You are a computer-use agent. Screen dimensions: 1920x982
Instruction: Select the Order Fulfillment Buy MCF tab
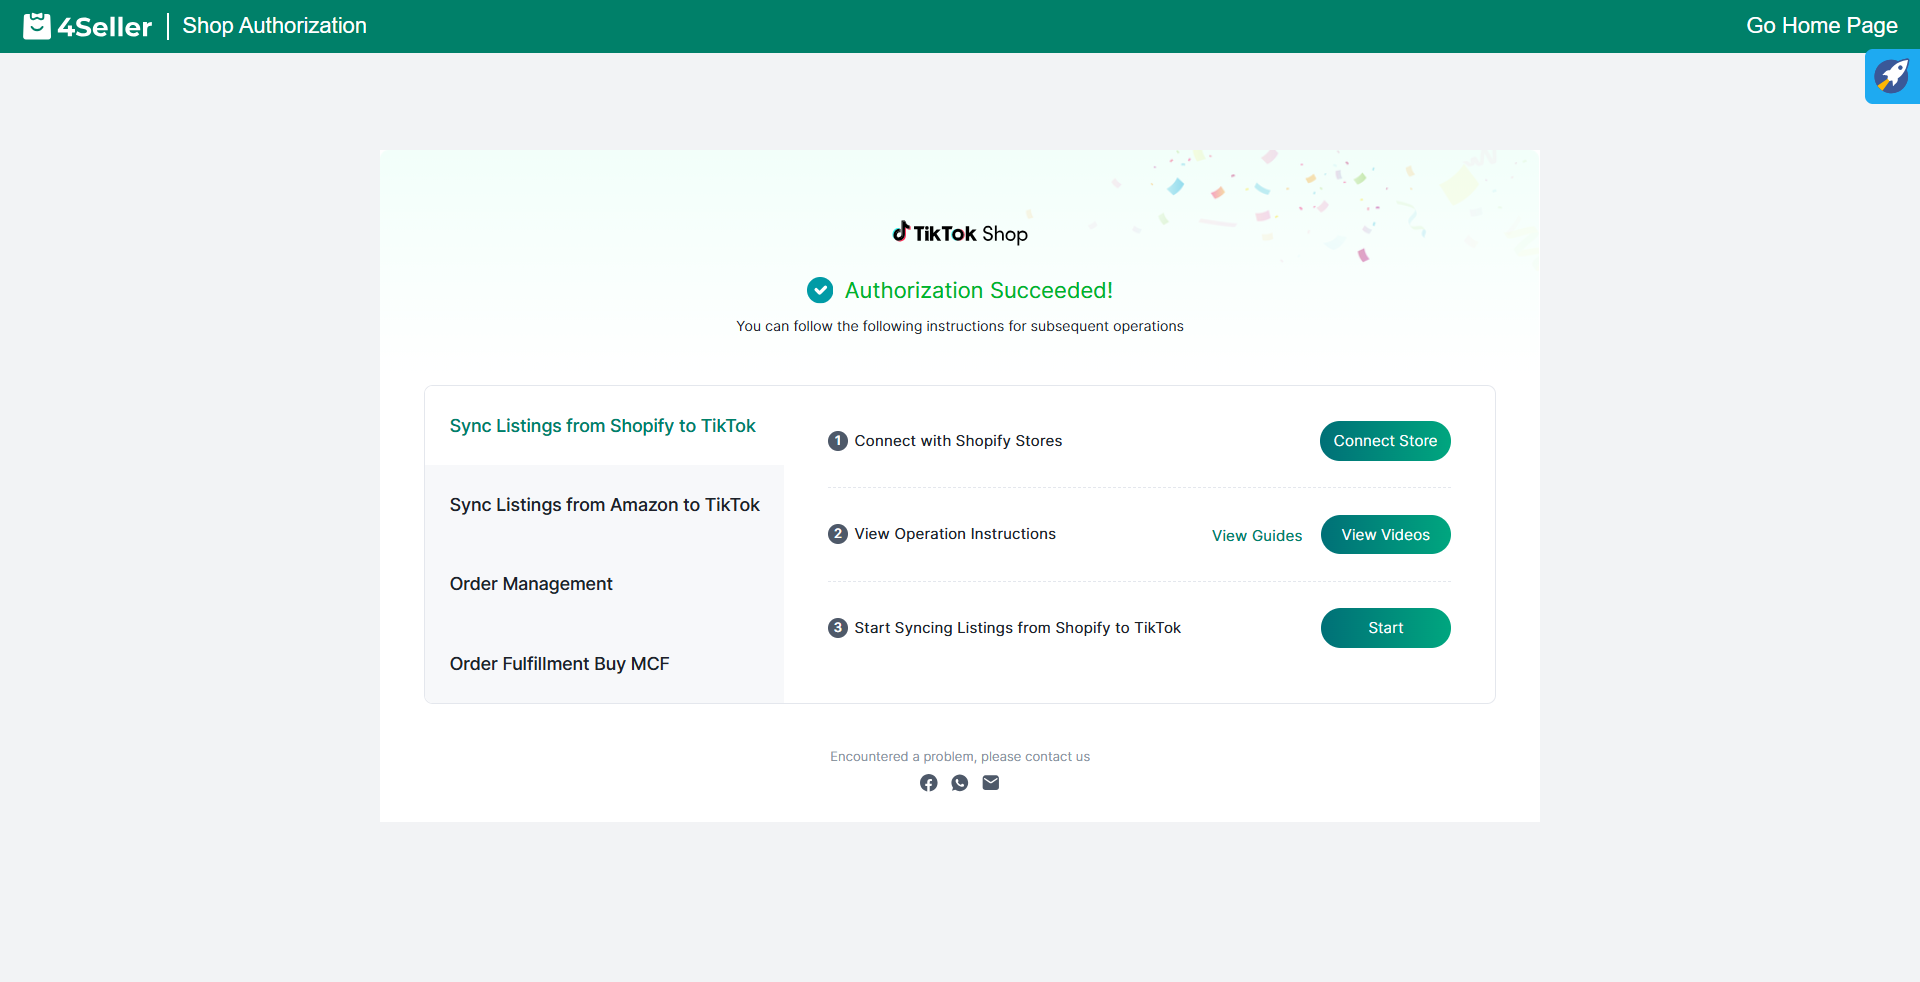559,664
